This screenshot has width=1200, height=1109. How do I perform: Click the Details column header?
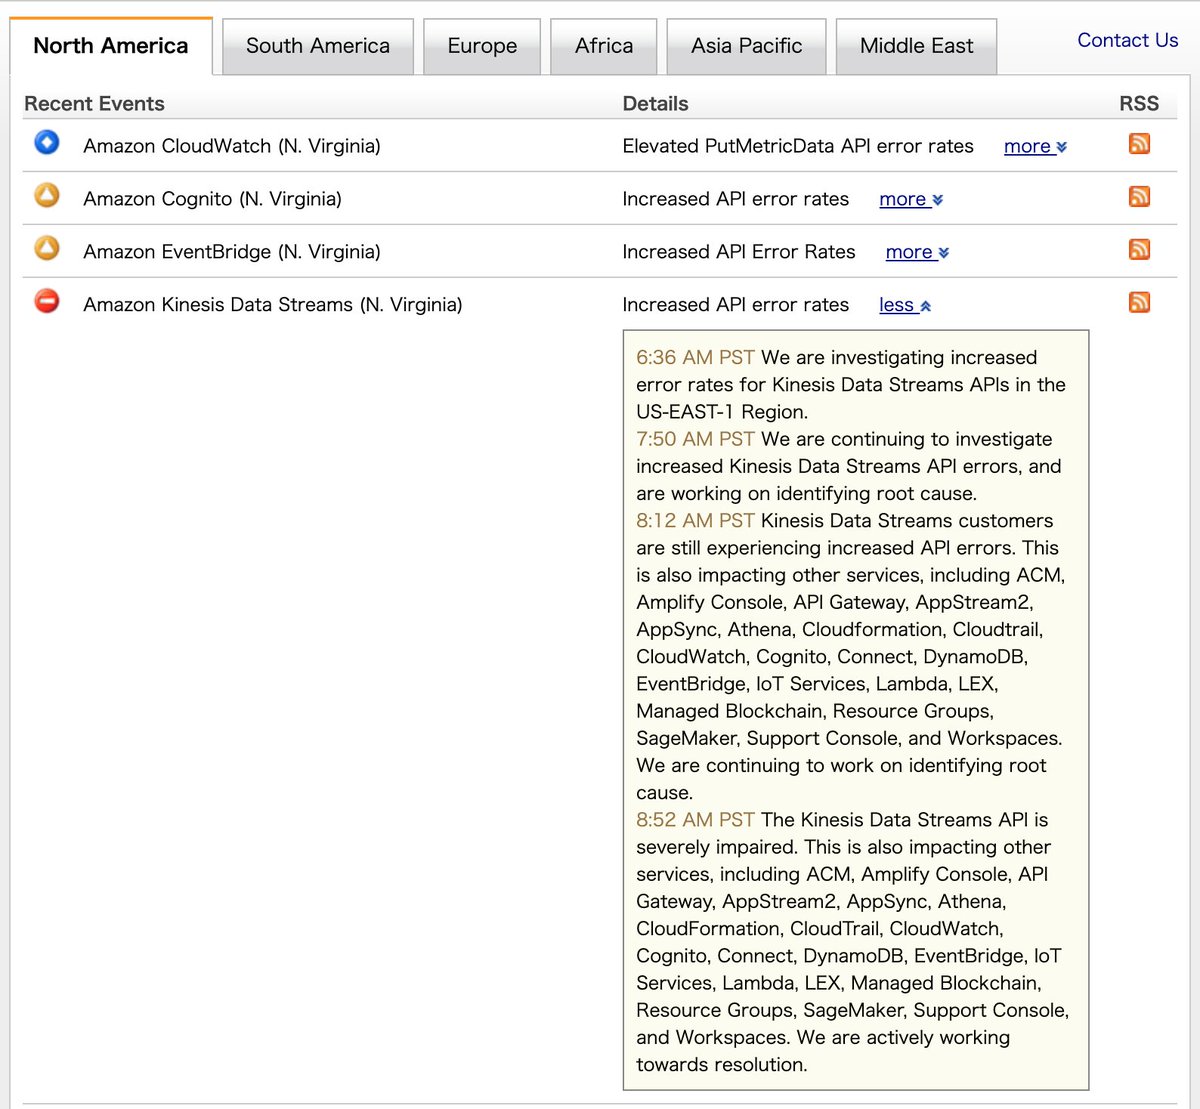pyautogui.click(x=655, y=103)
